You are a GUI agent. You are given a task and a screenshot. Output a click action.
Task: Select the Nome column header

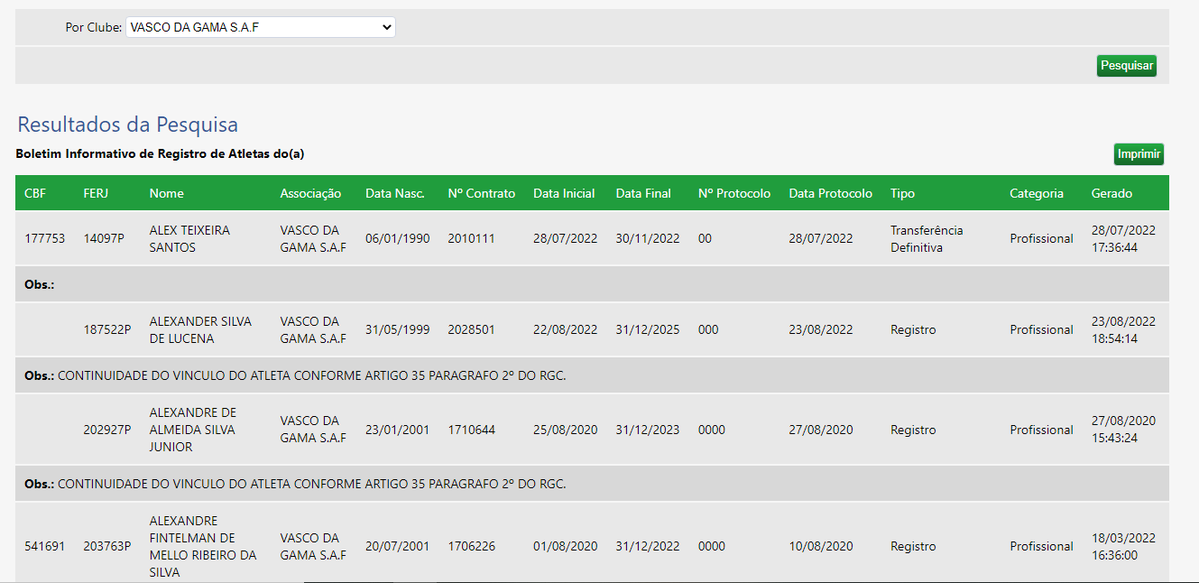166,193
